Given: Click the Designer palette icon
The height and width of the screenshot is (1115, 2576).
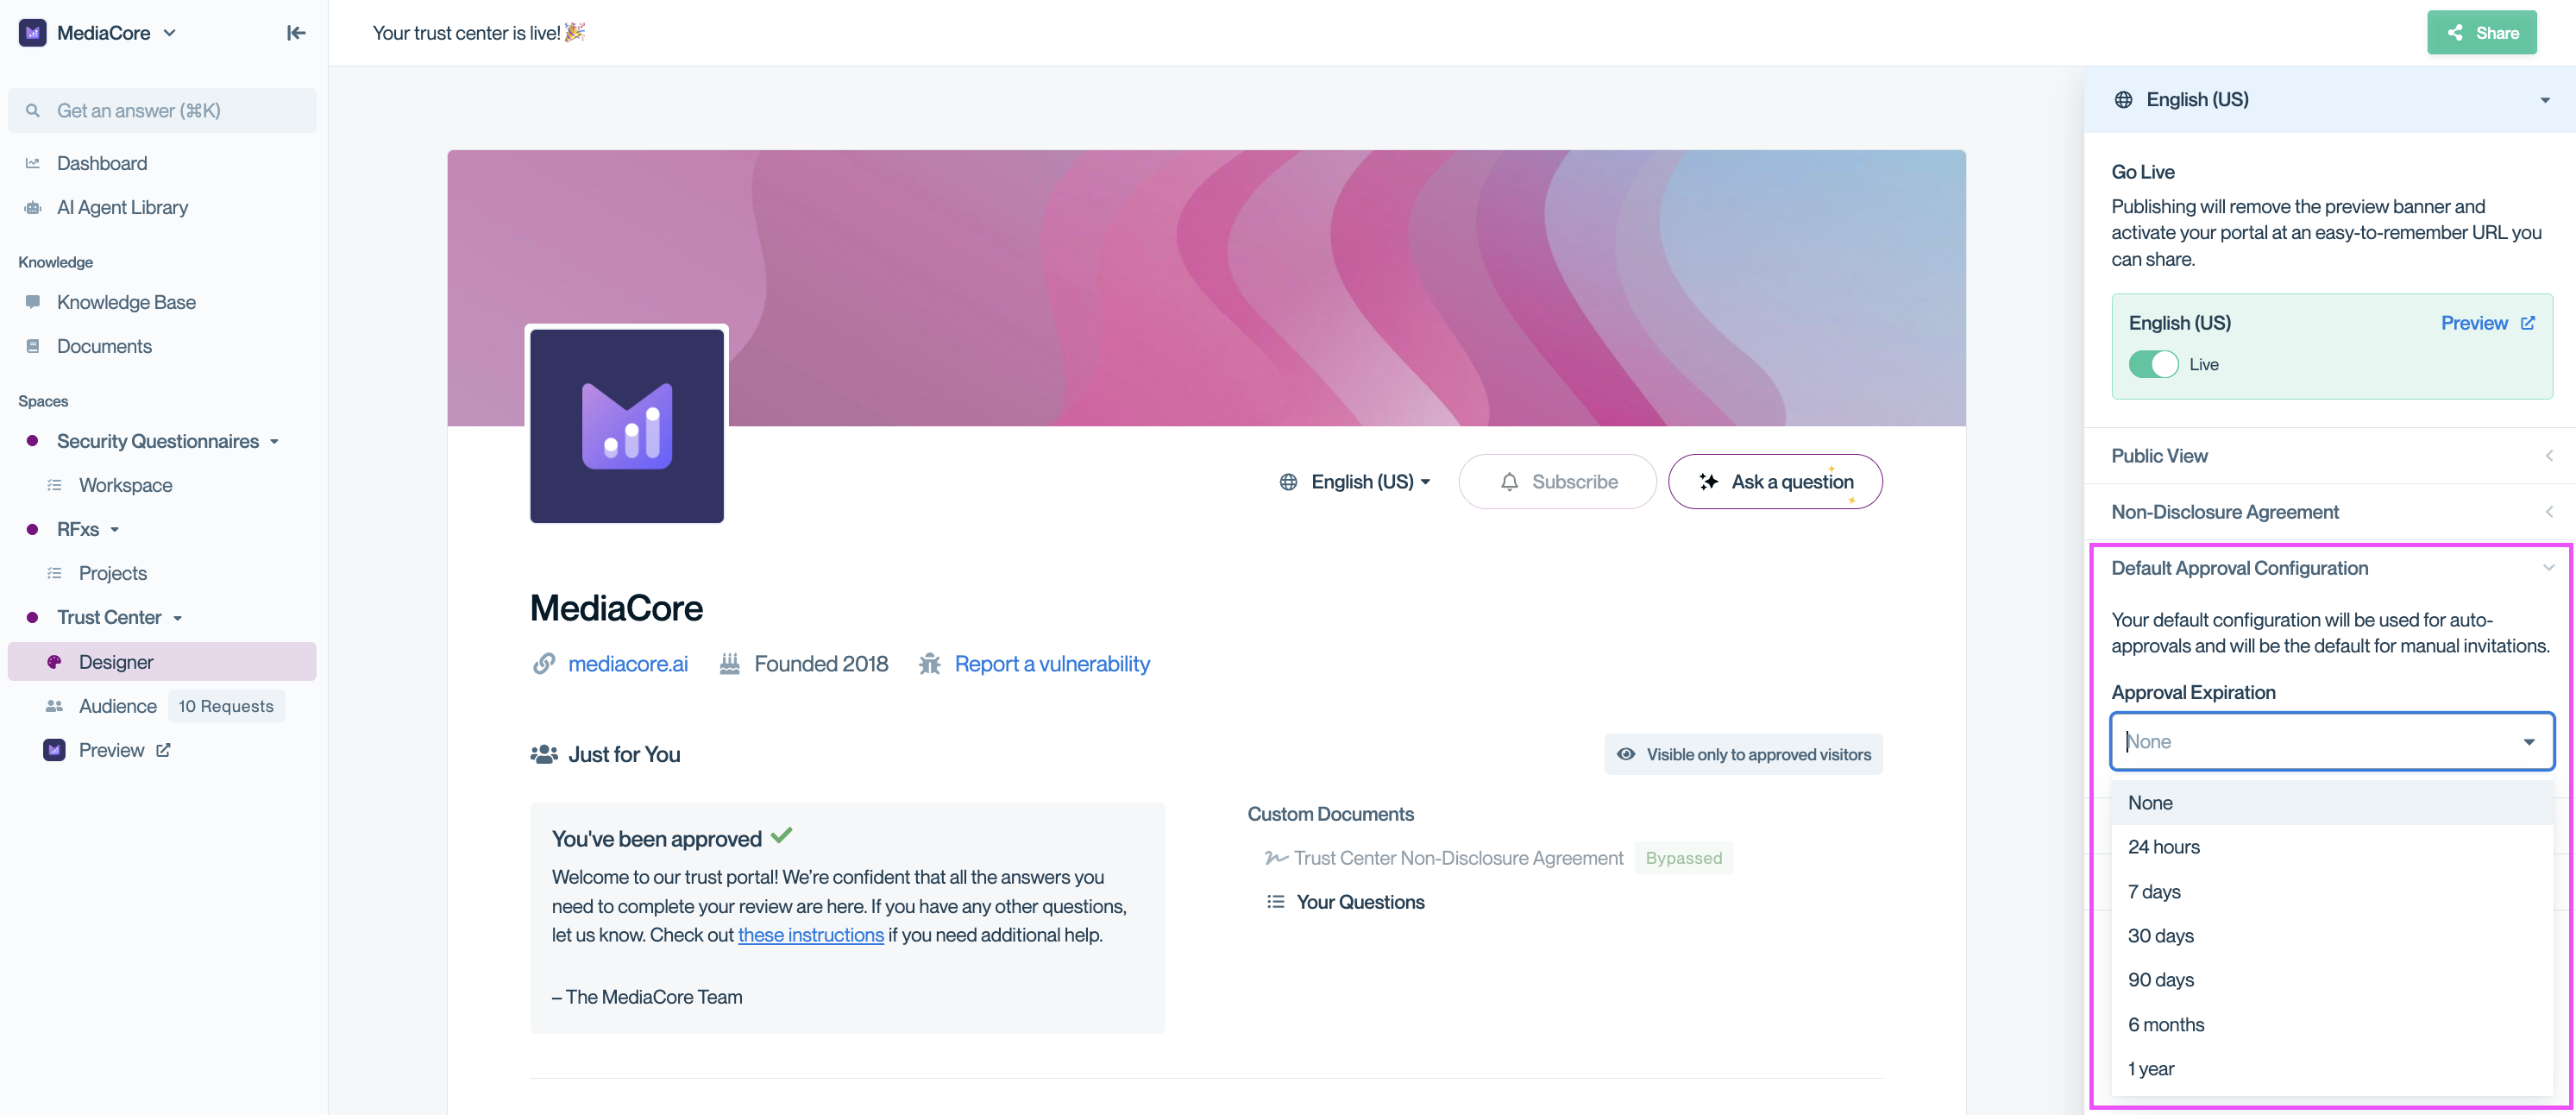Looking at the screenshot, I should [55, 662].
